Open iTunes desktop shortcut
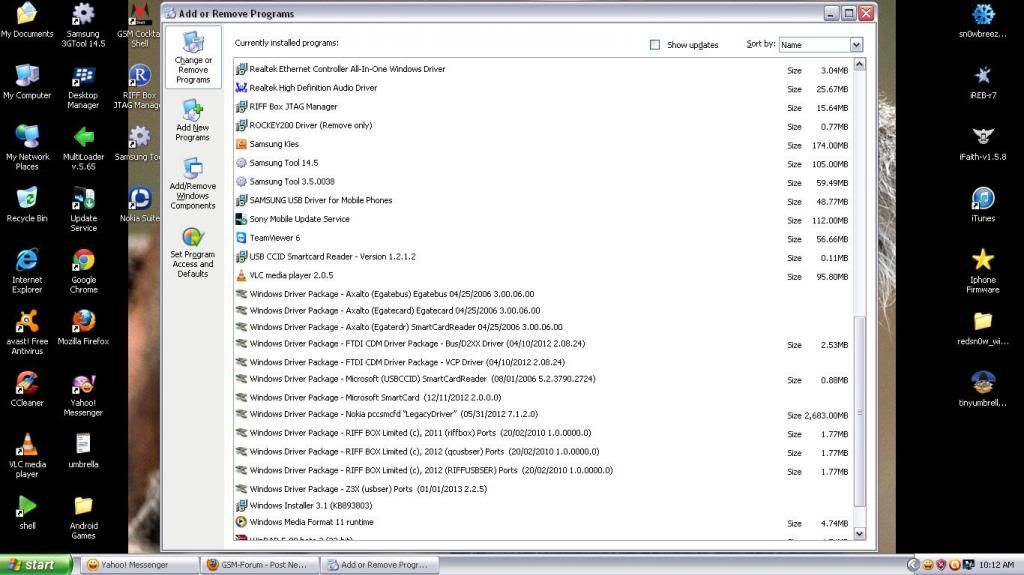This screenshot has width=1024, height=575. coord(983,198)
